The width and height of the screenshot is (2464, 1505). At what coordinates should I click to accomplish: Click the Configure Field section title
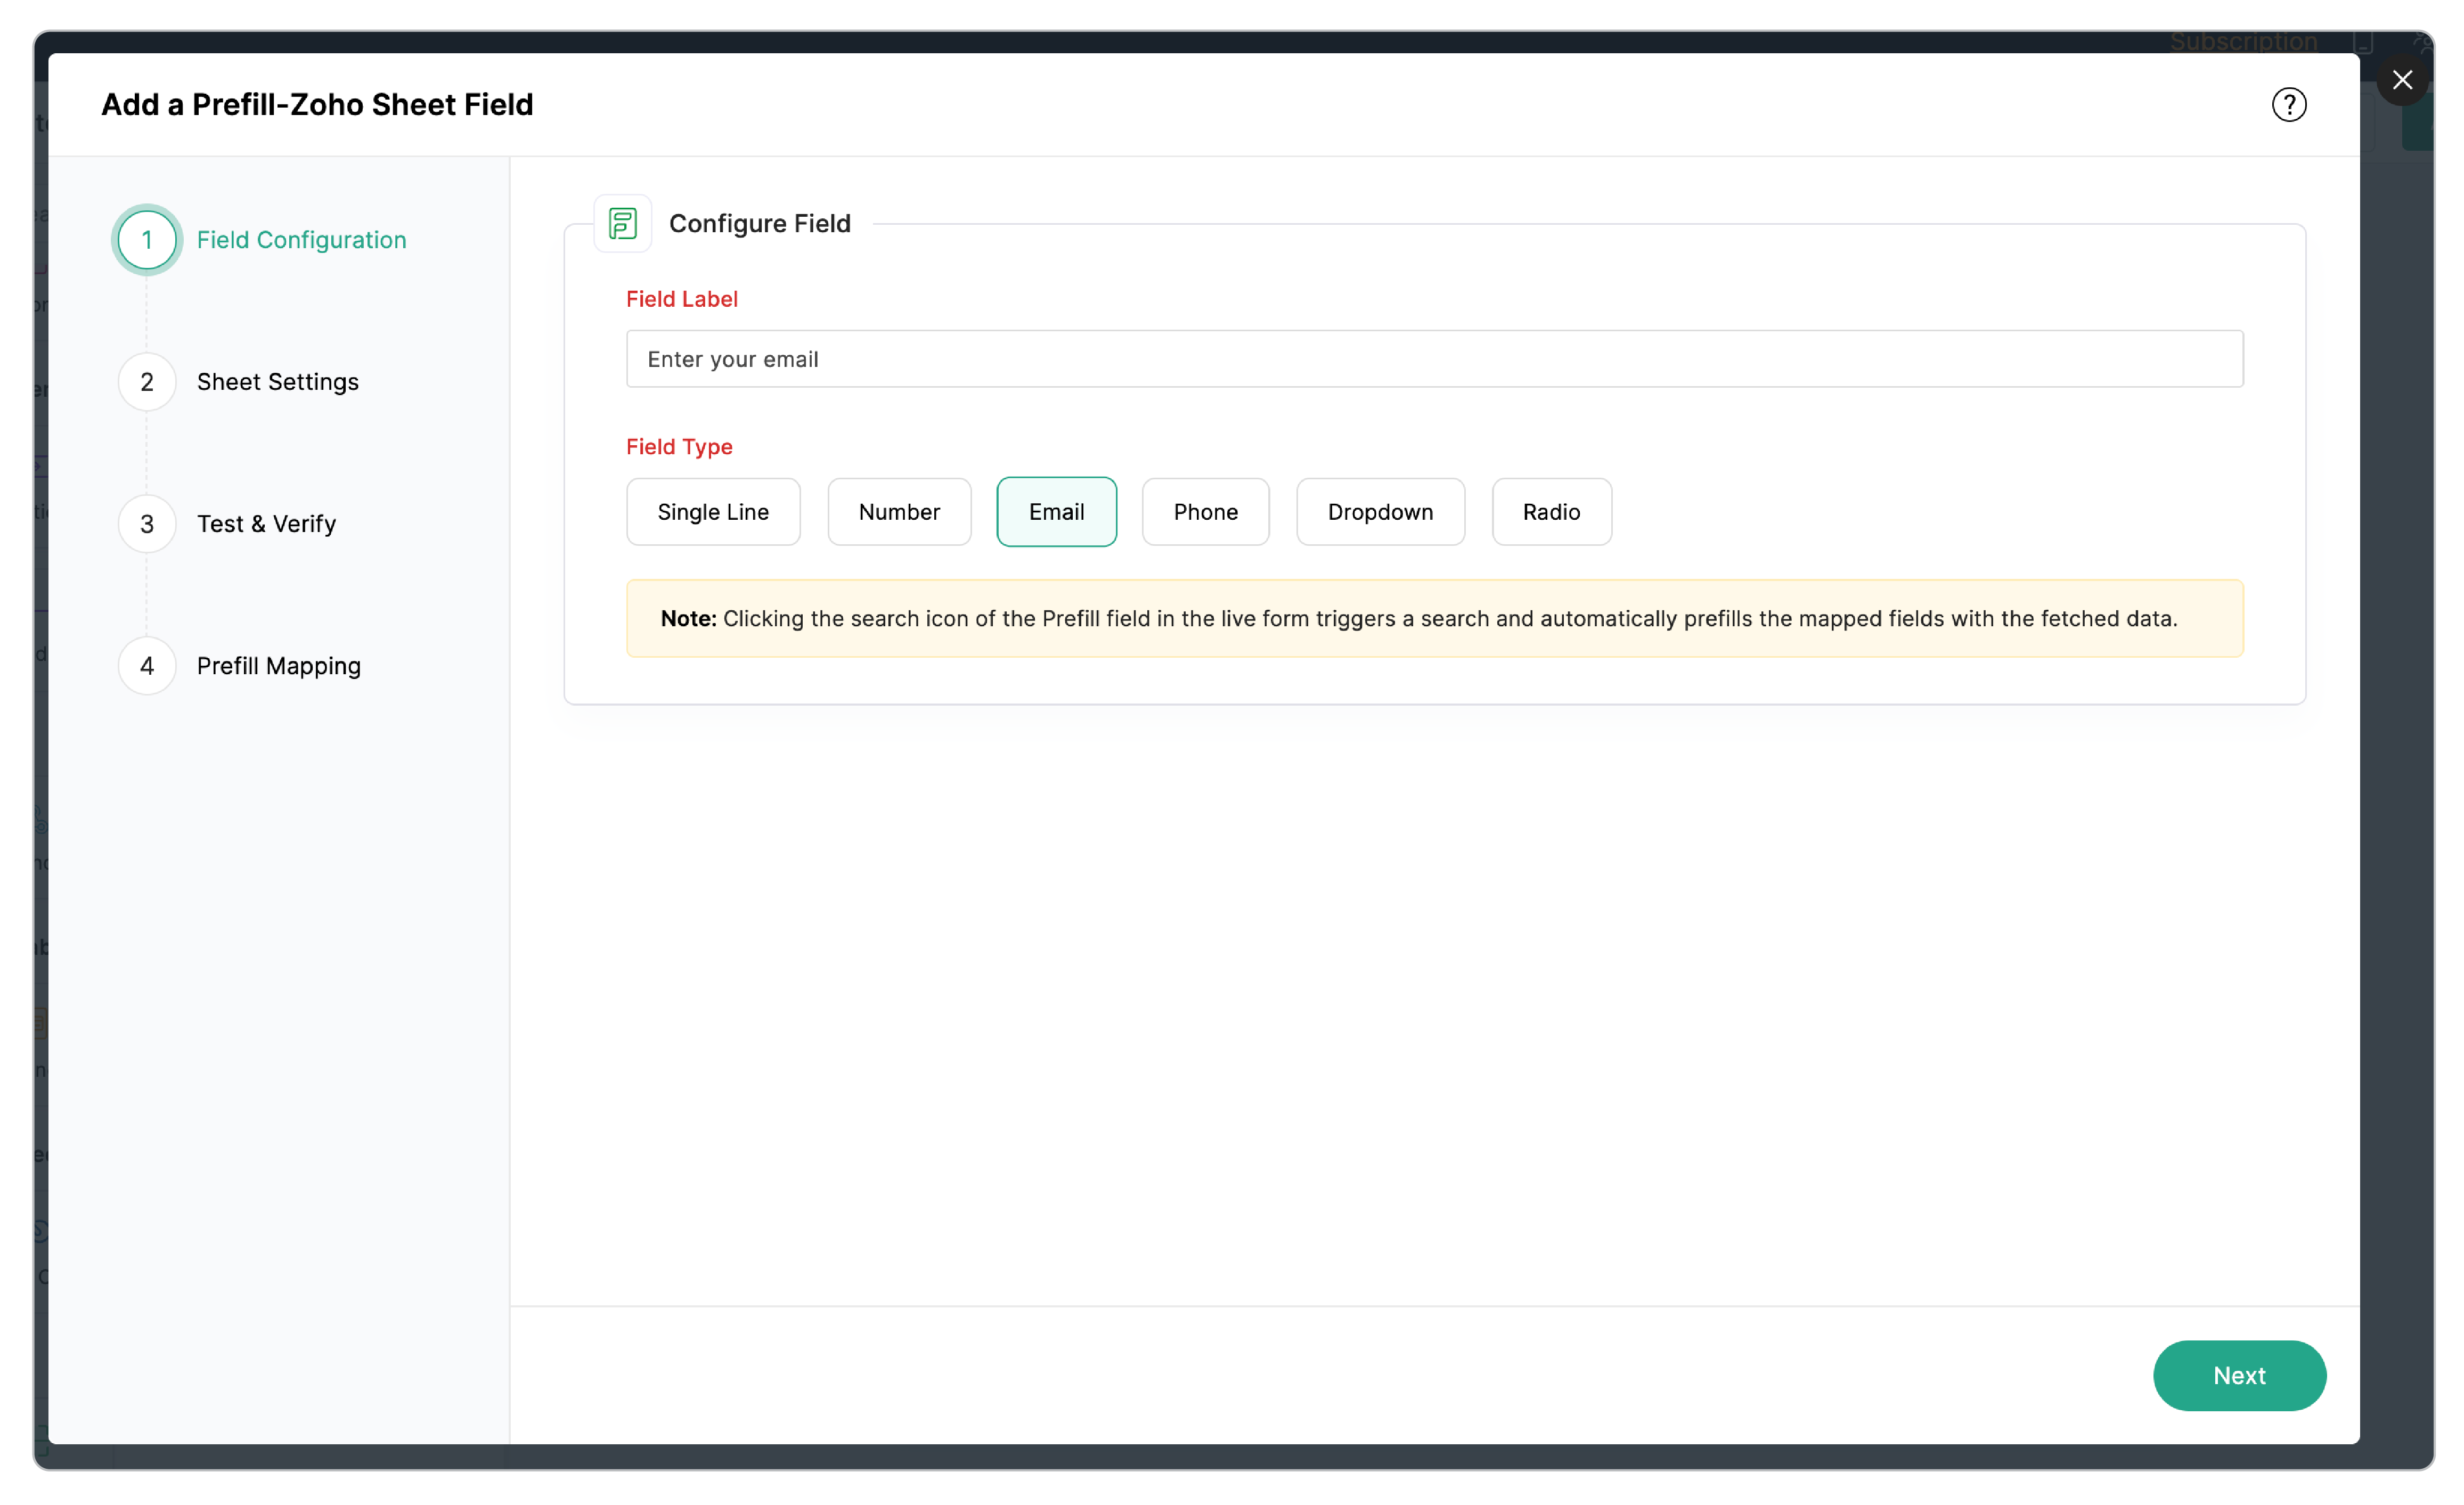[760, 223]
